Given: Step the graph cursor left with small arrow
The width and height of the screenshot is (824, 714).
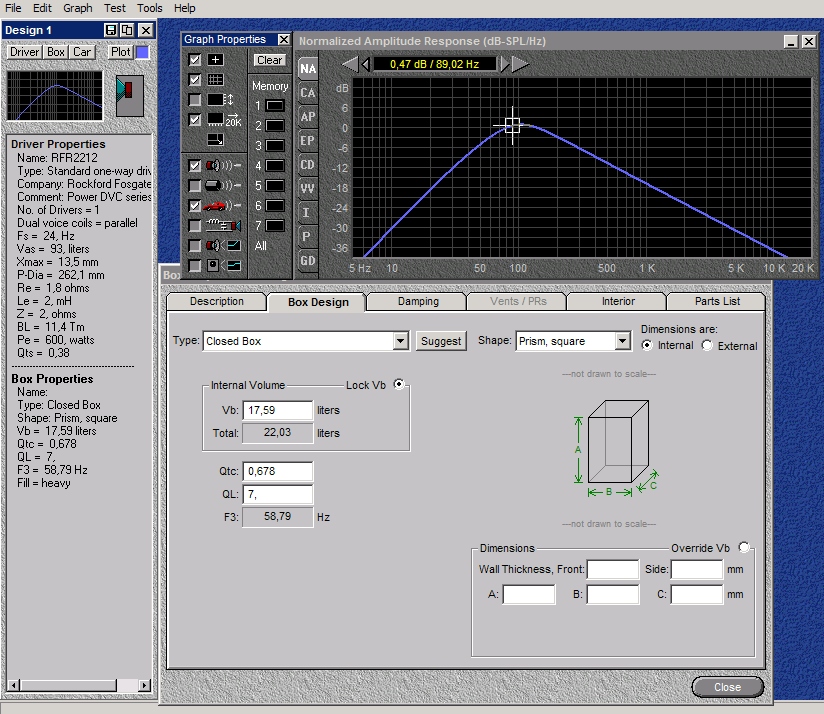Looking at the screenshot, I should coord(365,64).
